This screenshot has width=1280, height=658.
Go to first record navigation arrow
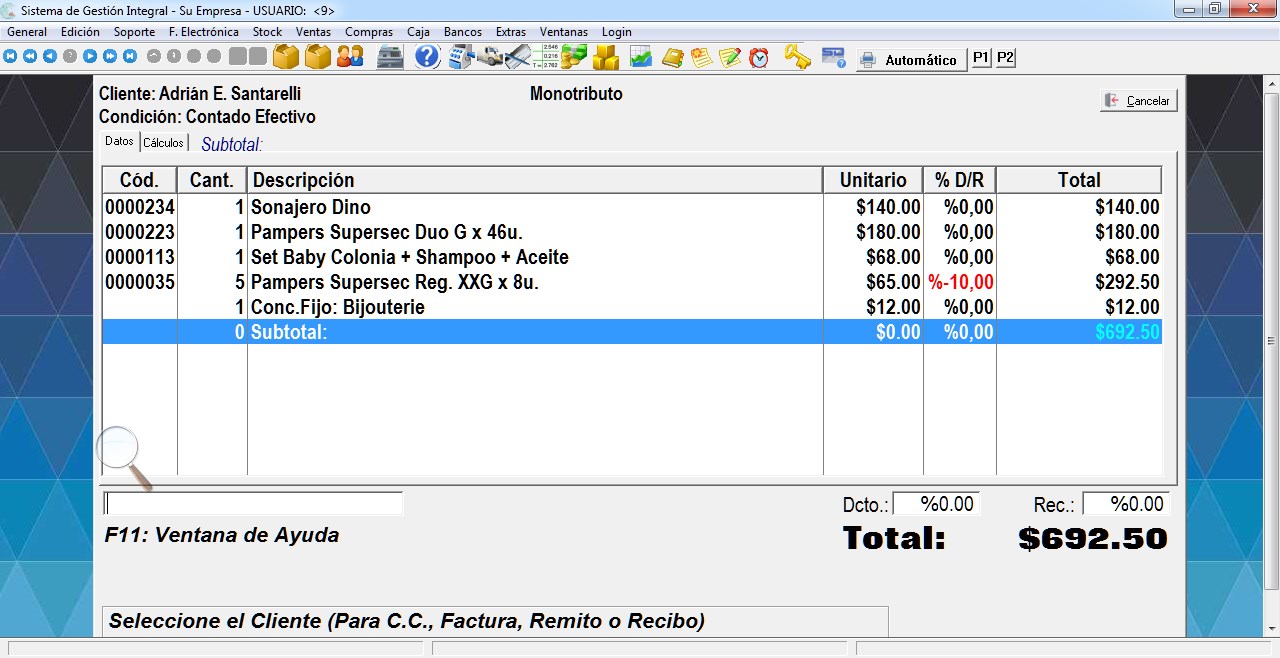point(10,57)
